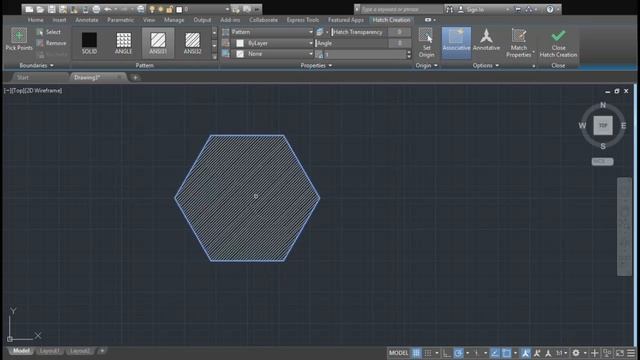This screenshot has height=360, width=640.
Task: Click the hatched hexagon in the drawing
Action: click(247, 198)
